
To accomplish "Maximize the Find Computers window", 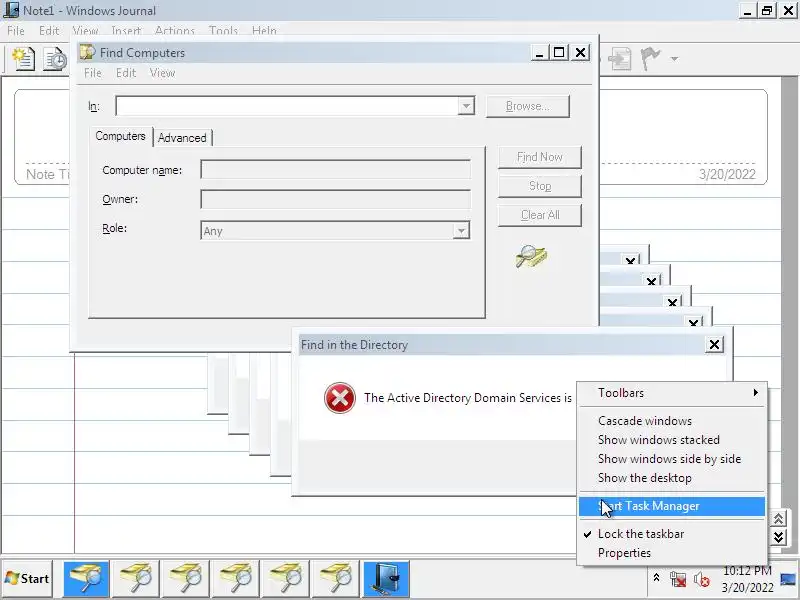I will coord(559,52).
